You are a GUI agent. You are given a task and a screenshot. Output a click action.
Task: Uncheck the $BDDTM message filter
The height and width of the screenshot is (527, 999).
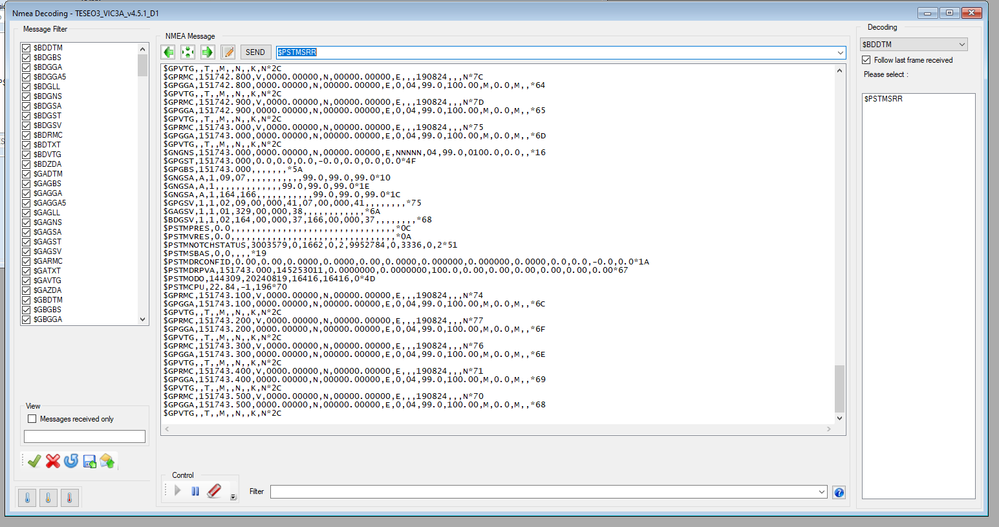pos(26,48)
